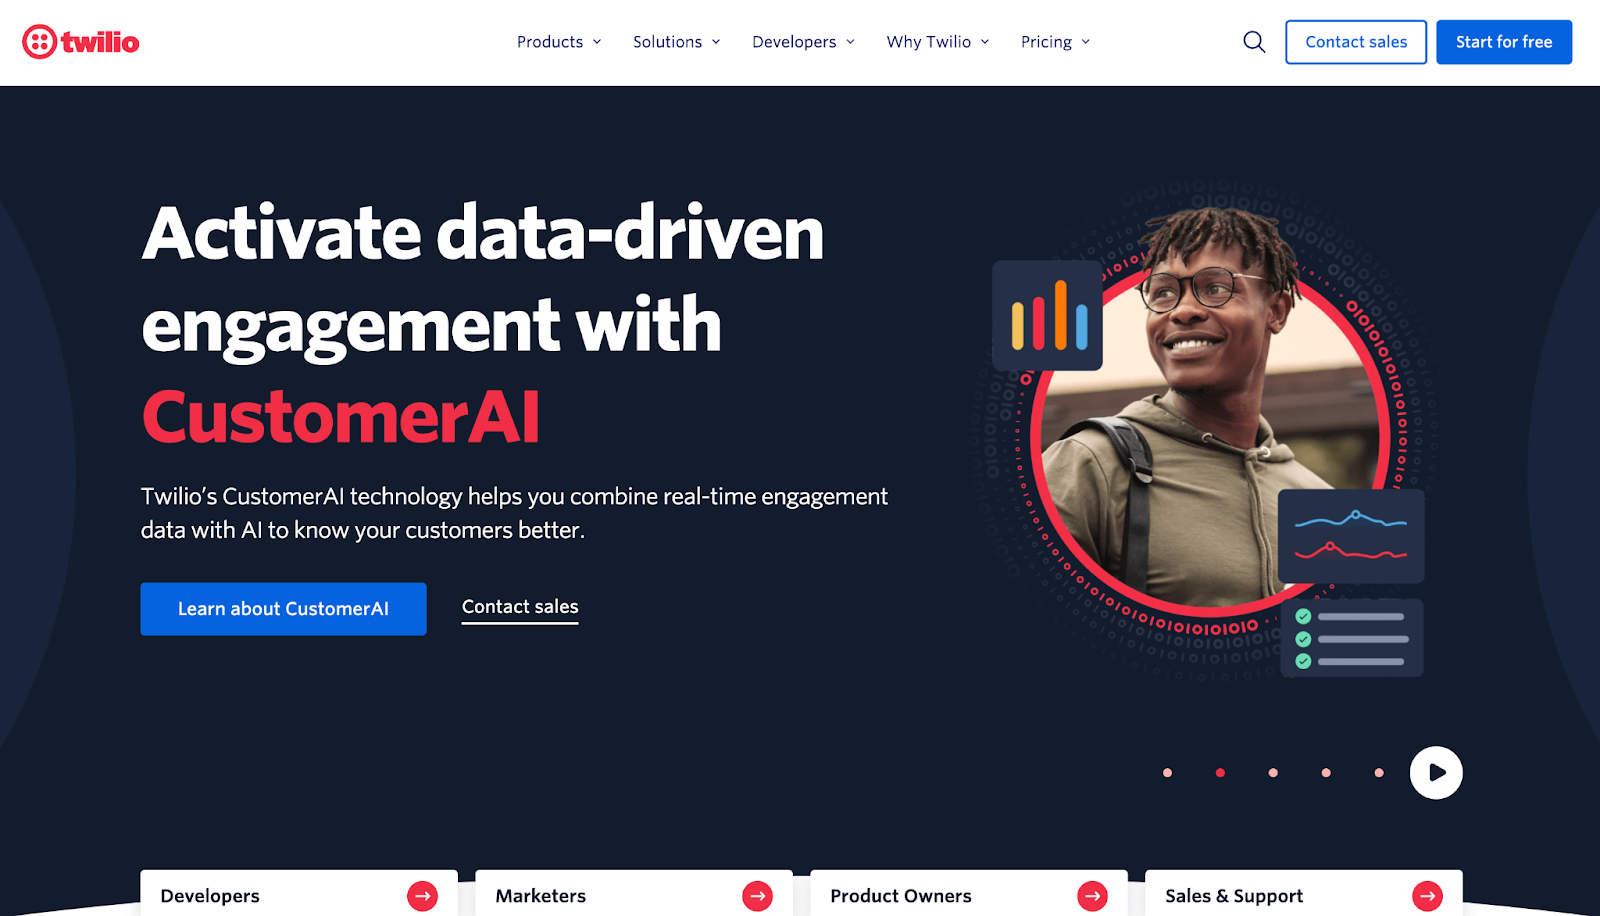Open the Pricing menu item
The height and width of the screenshot is (916, 1600).
click(x=1056, y=42)
